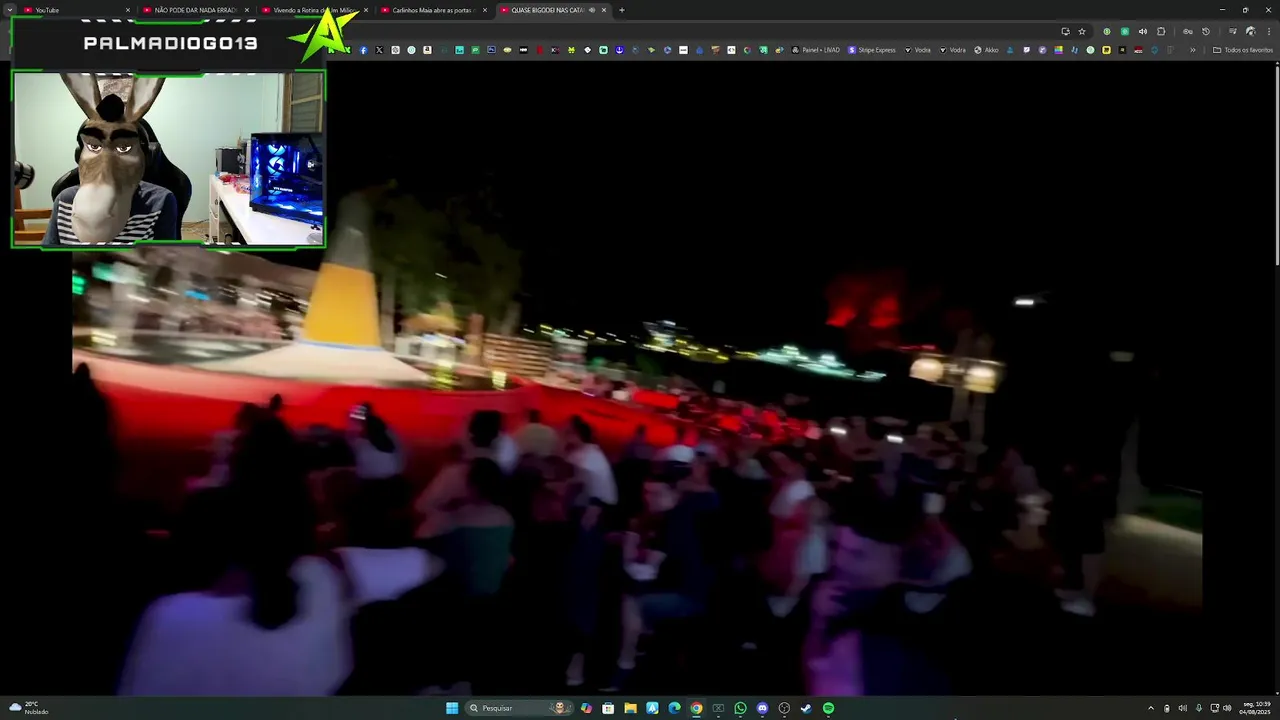Show hidden system tray icons

[1151, 708]
